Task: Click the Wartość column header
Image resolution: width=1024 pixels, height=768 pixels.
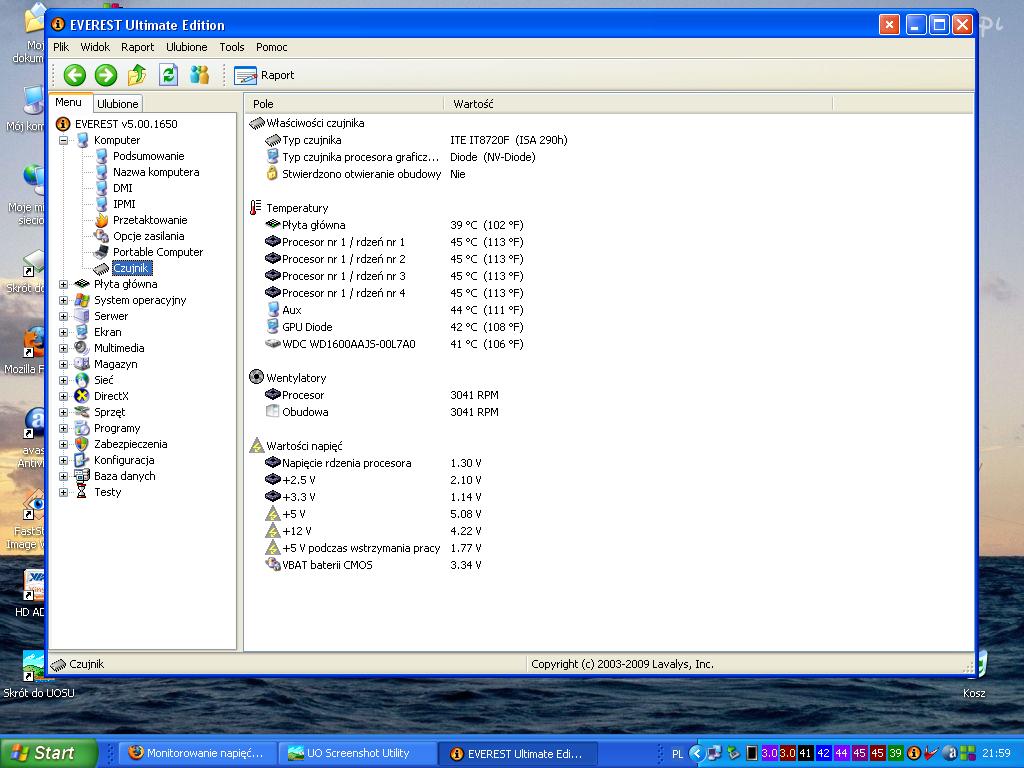Action: [473, 104]
